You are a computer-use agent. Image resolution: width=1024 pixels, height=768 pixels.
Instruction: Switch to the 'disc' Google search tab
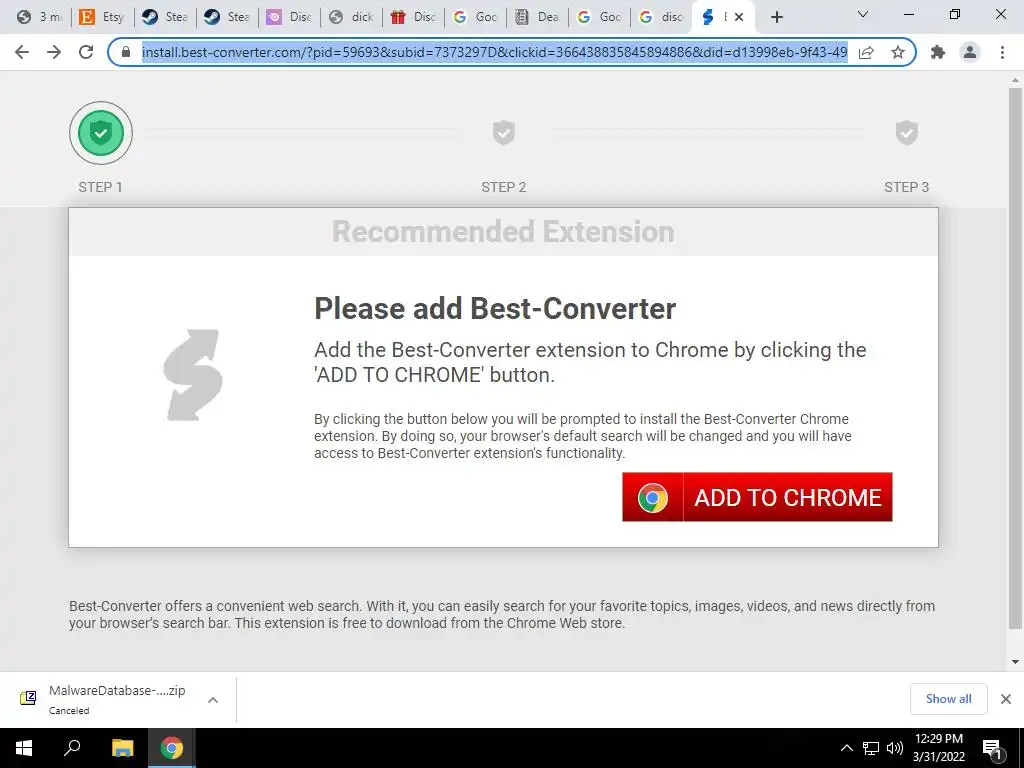pos(662,17)
